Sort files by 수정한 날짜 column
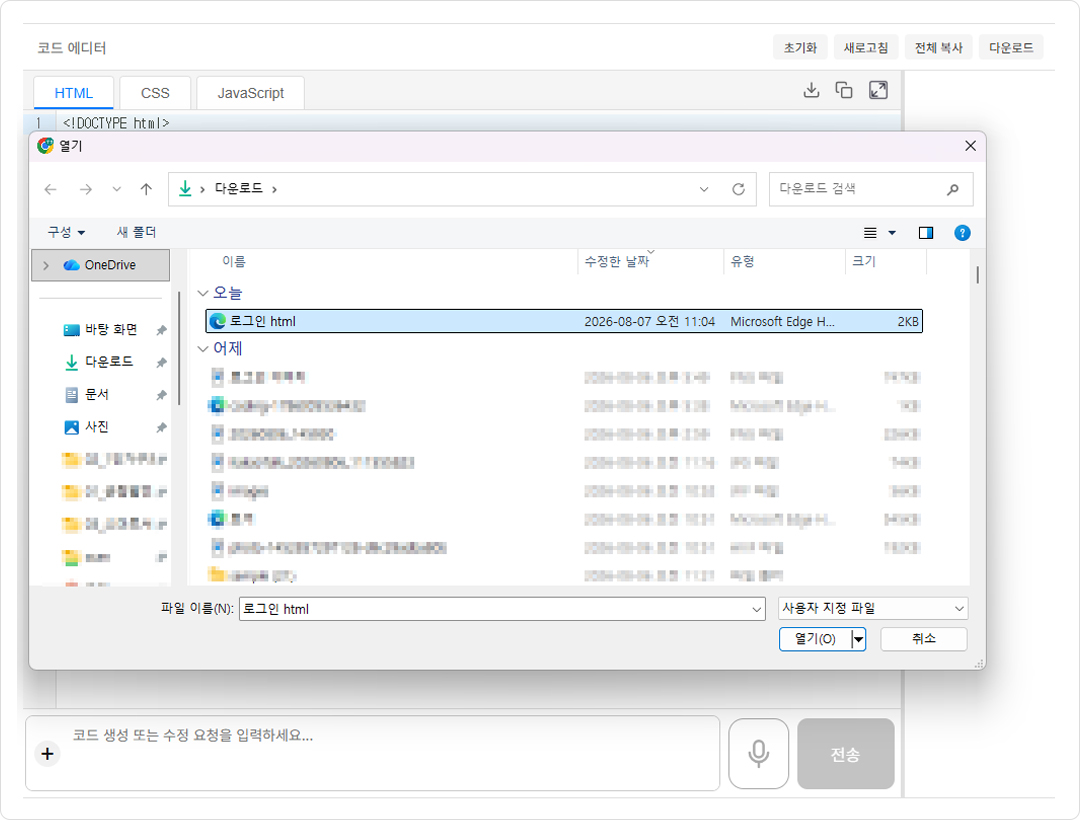The height and width of the screenshot is (820, 1080). [x=616, y=262]
